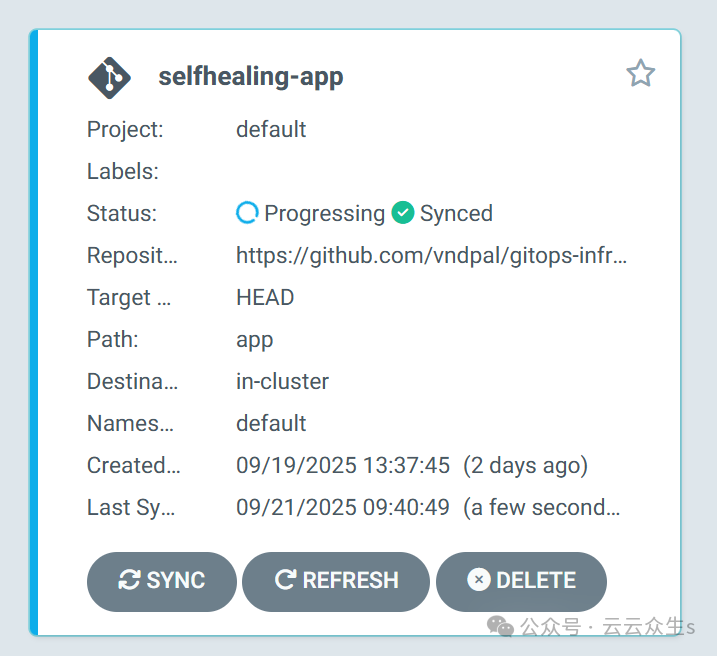Click the reload arrow icon in REFRESH
The width and height of the screenshot is (717, 656).
(x=285, y=581)
